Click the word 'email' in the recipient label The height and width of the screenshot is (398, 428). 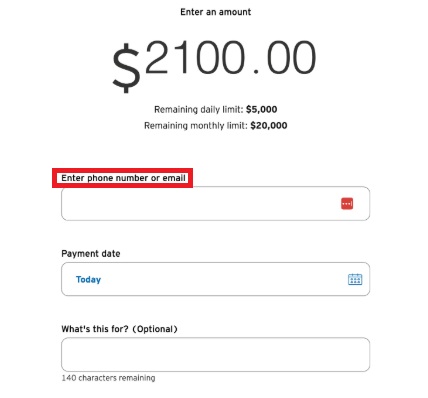(x=174, y=178)
